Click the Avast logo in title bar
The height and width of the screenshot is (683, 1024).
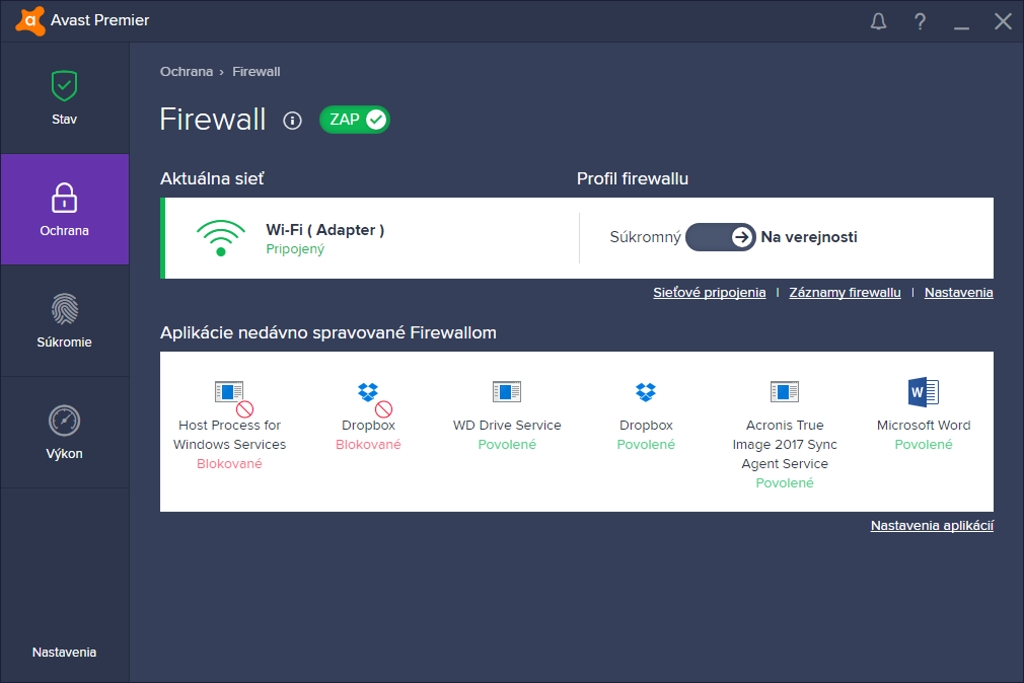point(30,20)
